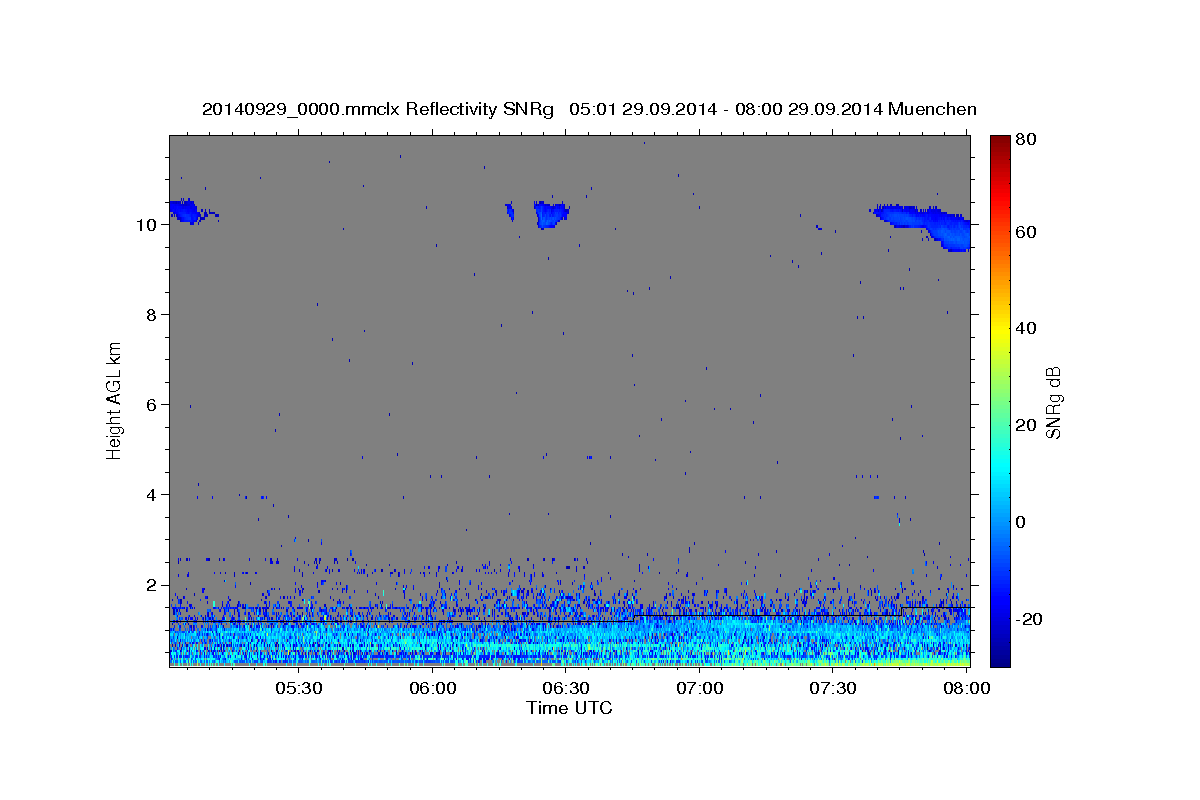1200x800 pixels.
Task: Click the colorbar value 20
Action: (x=1027, y=425)
